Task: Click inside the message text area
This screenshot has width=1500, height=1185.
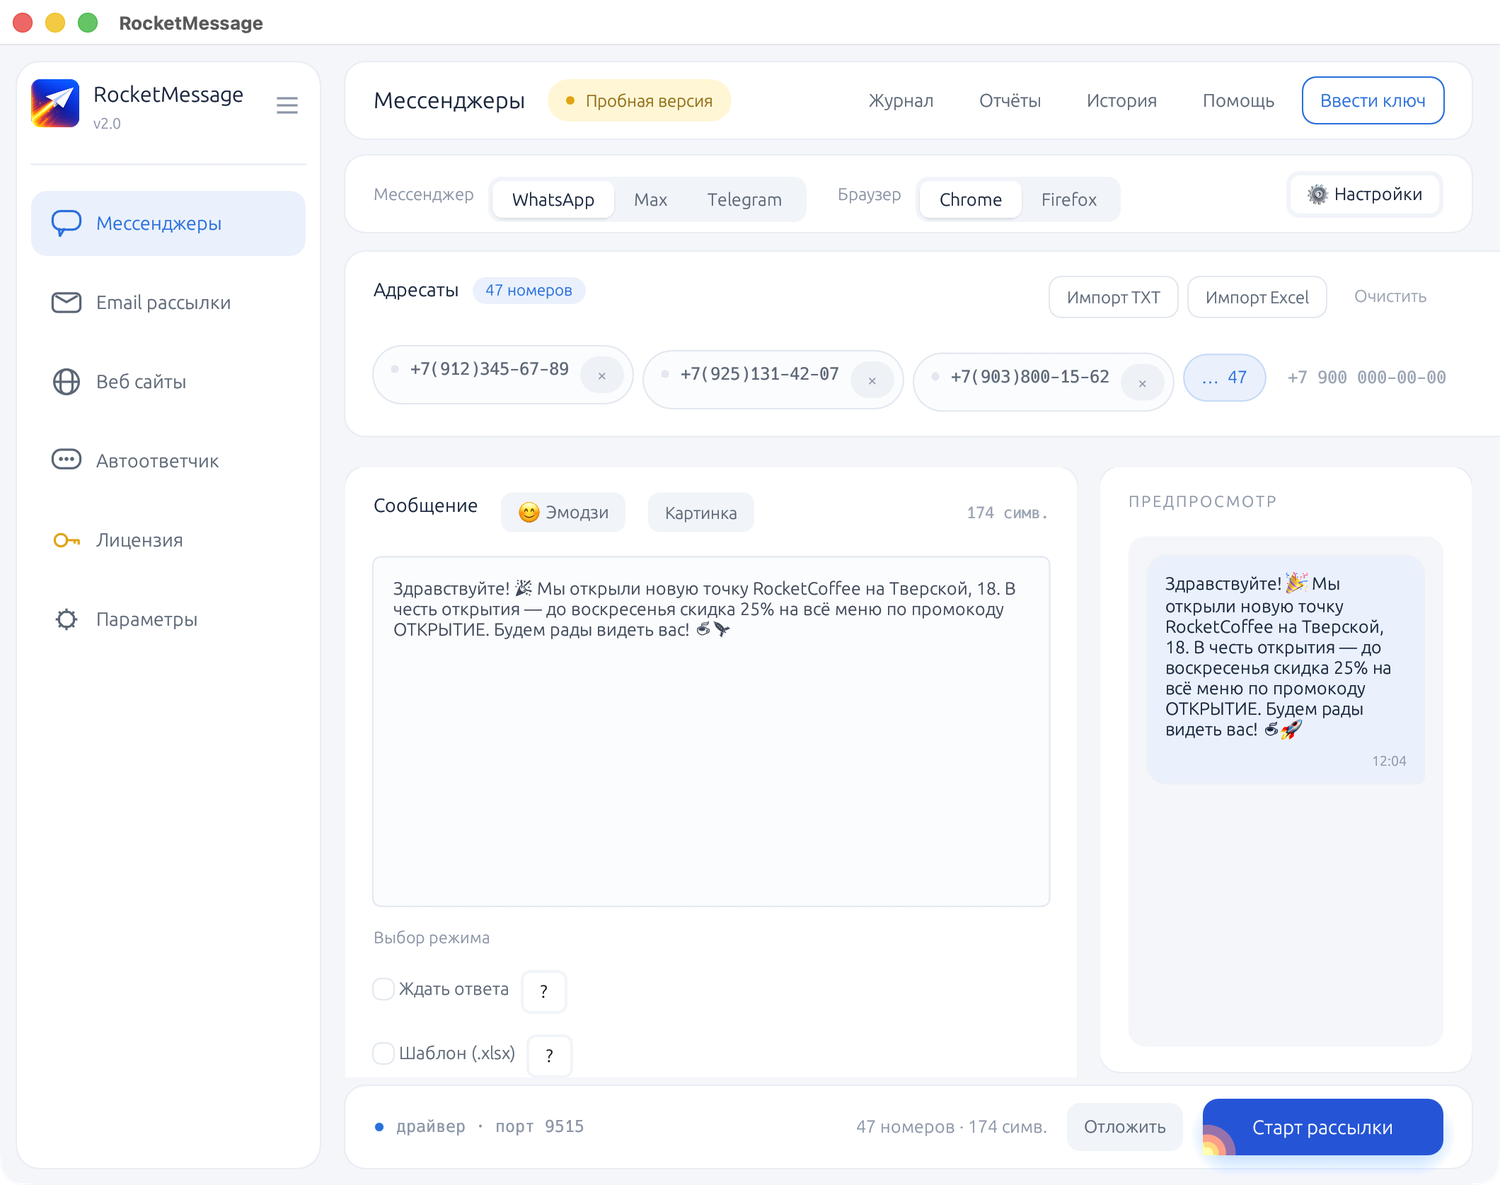Action: (x=711, y=731)
